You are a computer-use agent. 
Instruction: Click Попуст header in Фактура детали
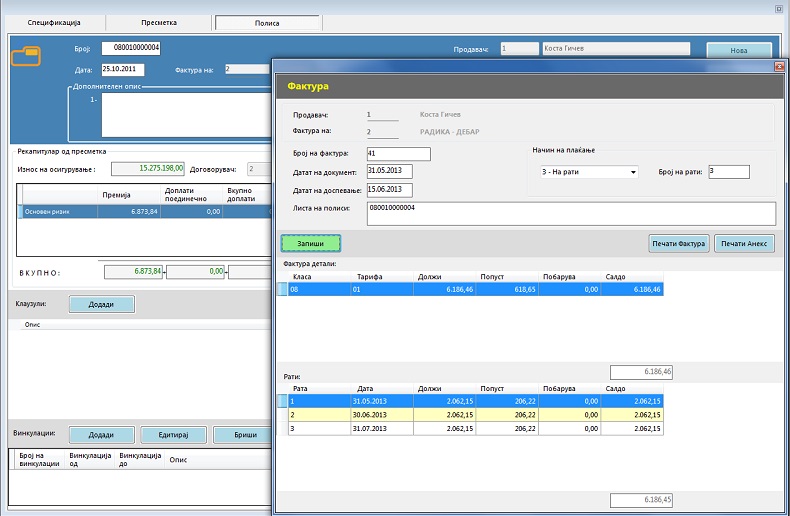tap(507, 277)
